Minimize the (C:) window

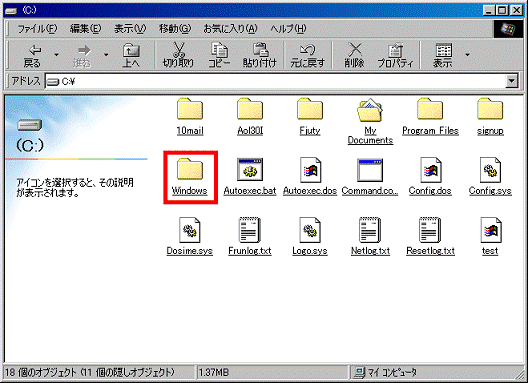tap(489, 10)
